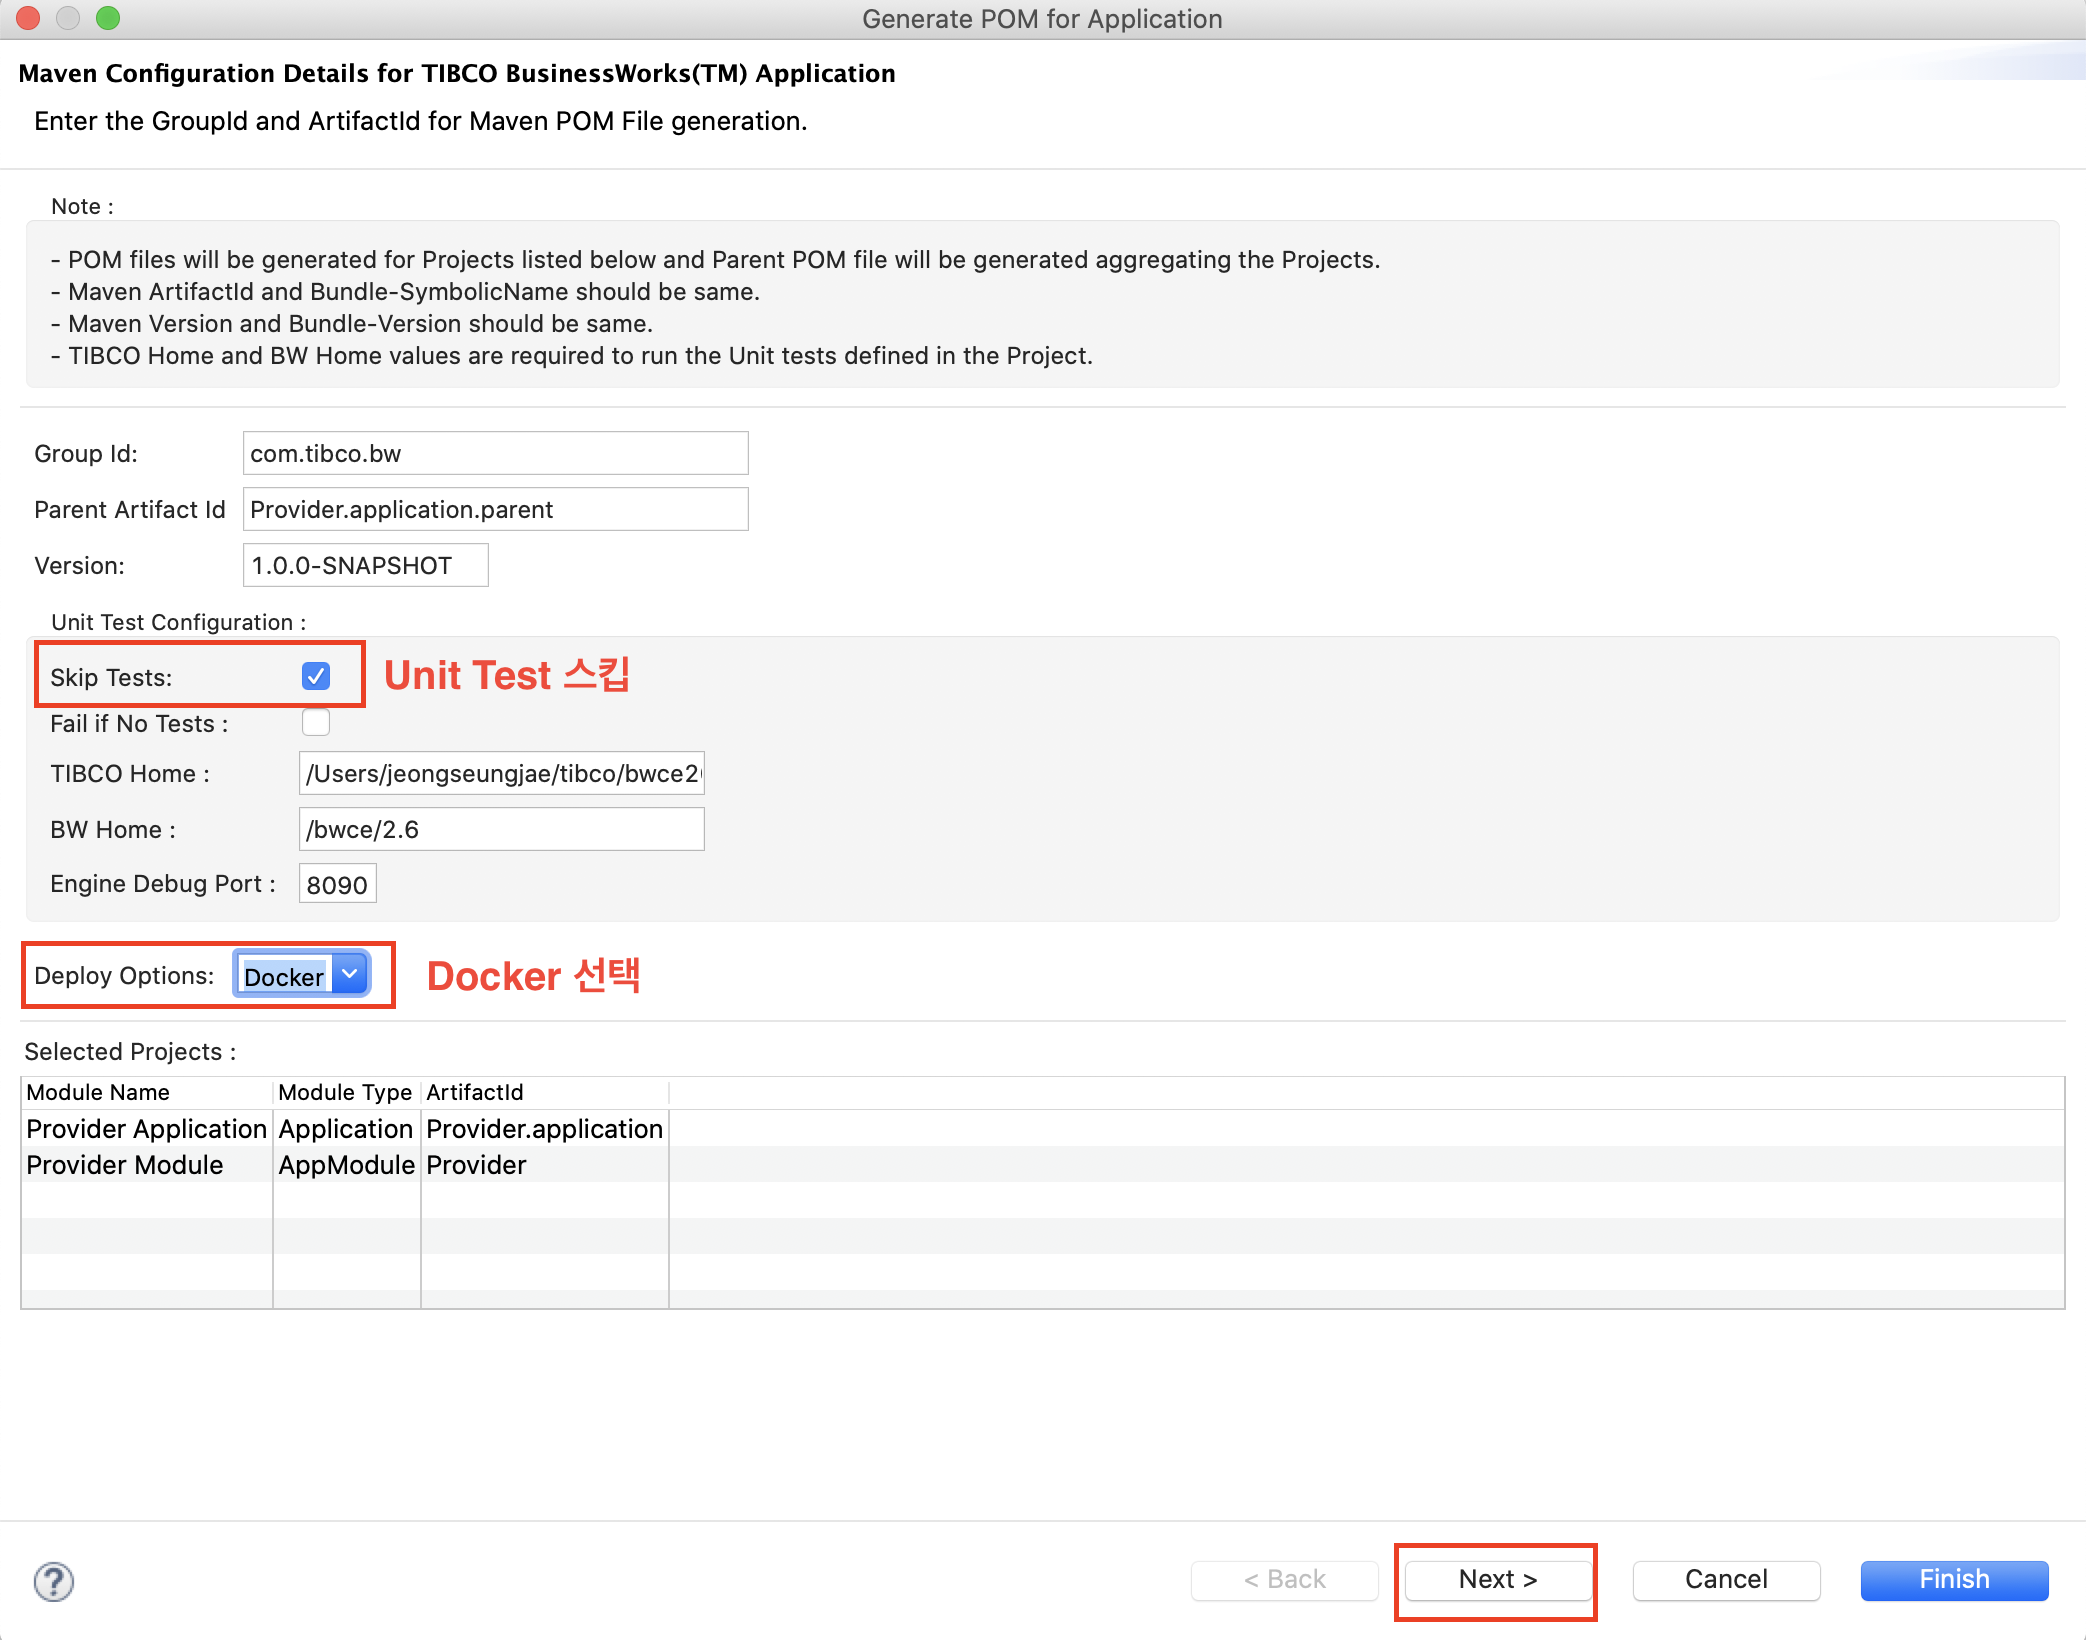Click the Next button to proceed
Screen dimensions: 2086x1640
coord(1497,1577)
